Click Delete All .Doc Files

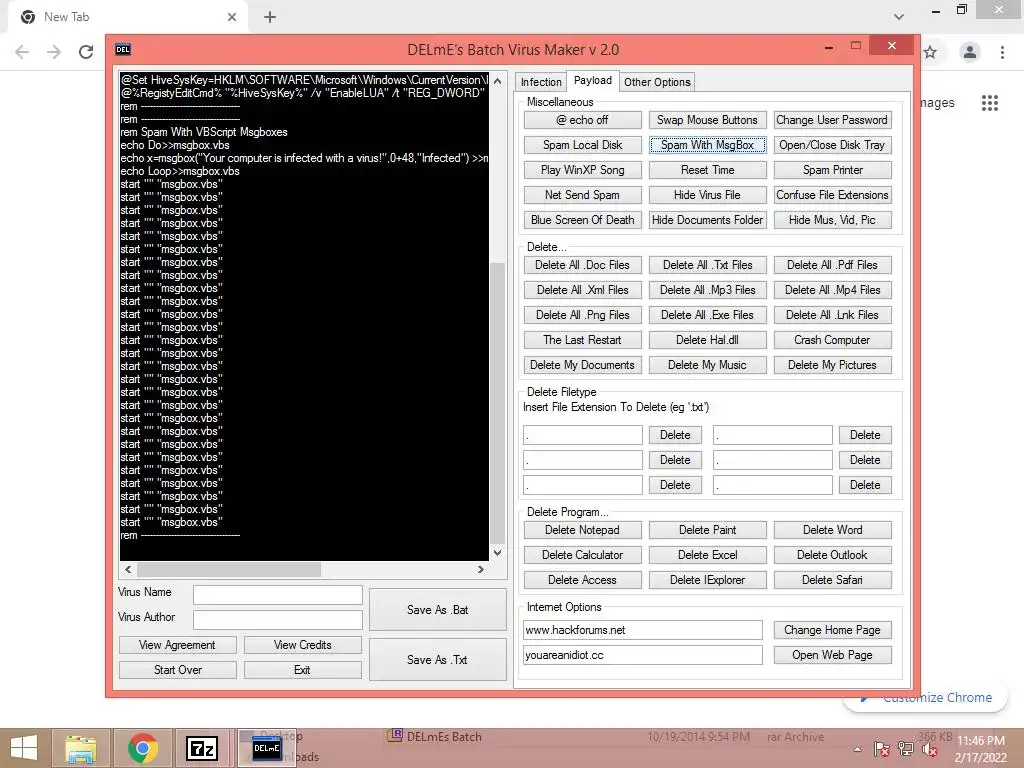click(x=583, y=265)
